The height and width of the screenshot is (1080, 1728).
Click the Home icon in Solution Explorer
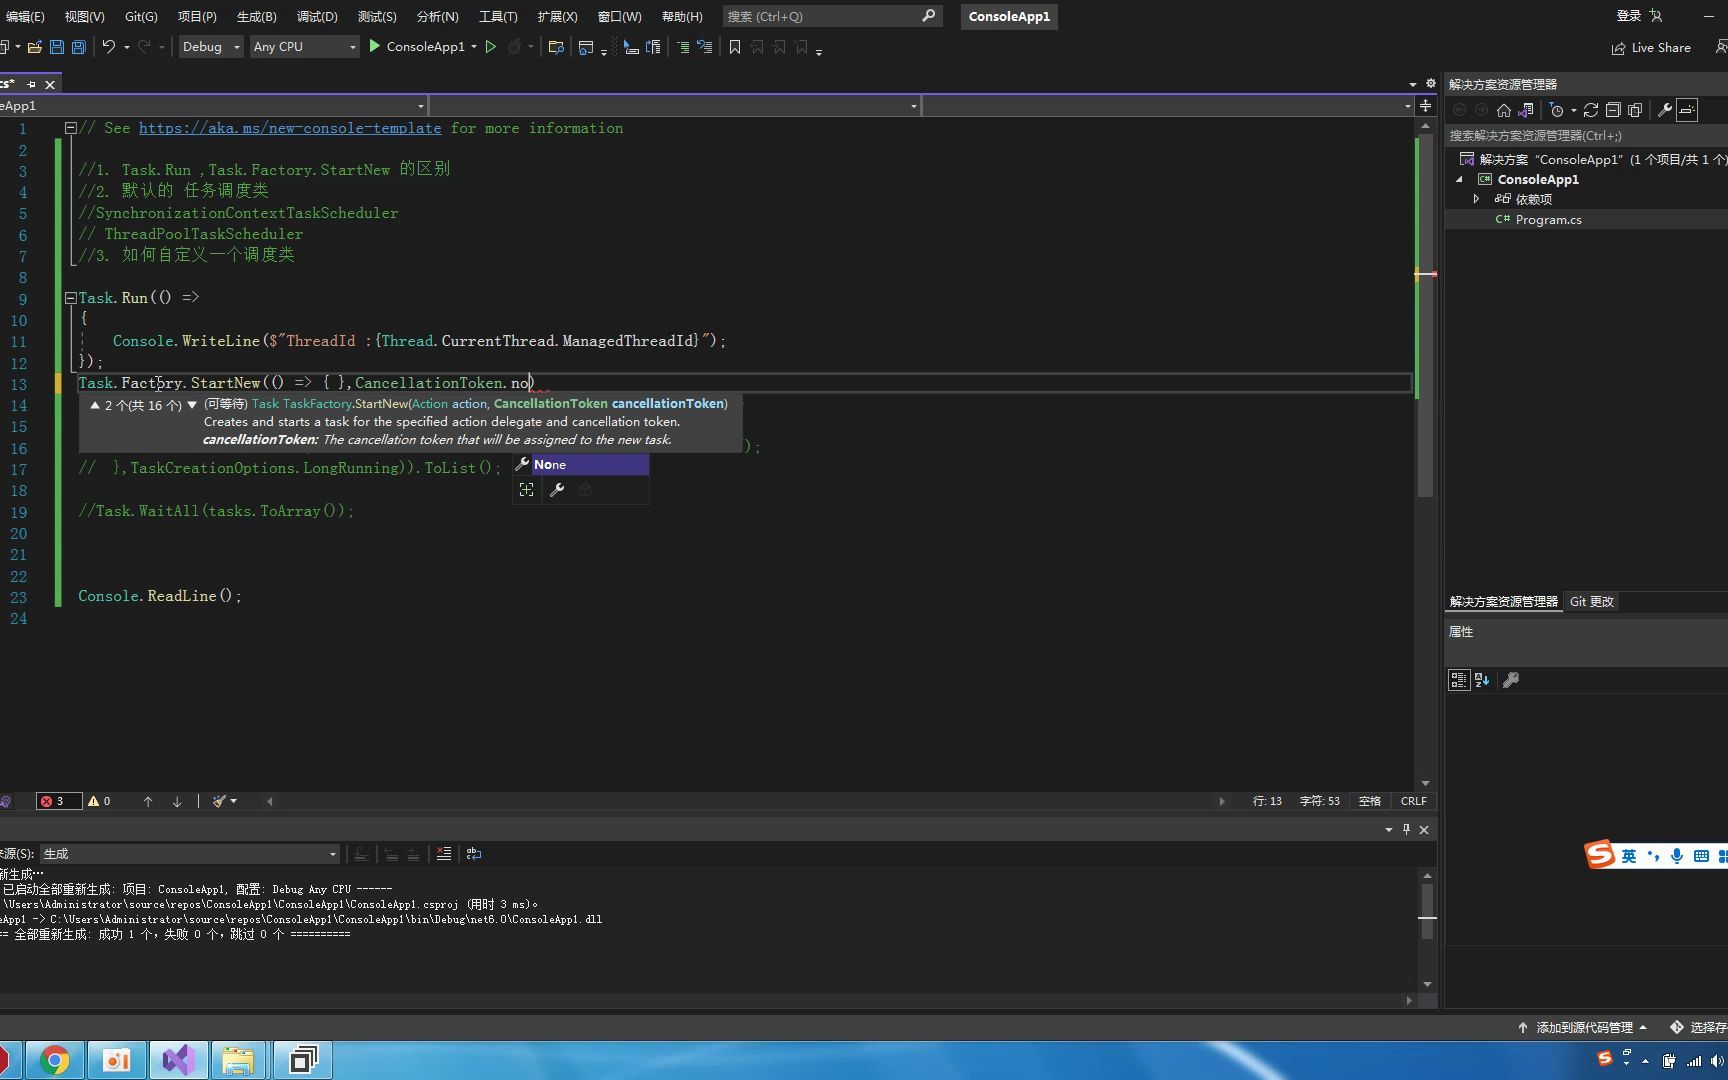1504,110
